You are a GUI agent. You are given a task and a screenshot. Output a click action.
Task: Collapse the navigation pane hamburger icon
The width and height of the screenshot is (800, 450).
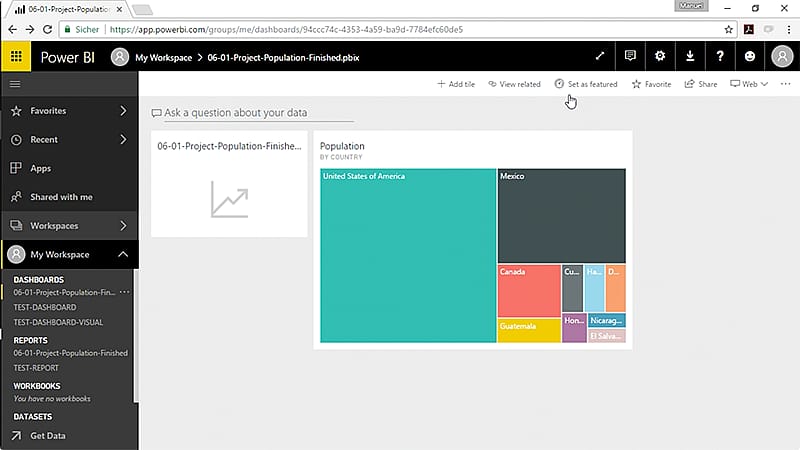(15, 84)
